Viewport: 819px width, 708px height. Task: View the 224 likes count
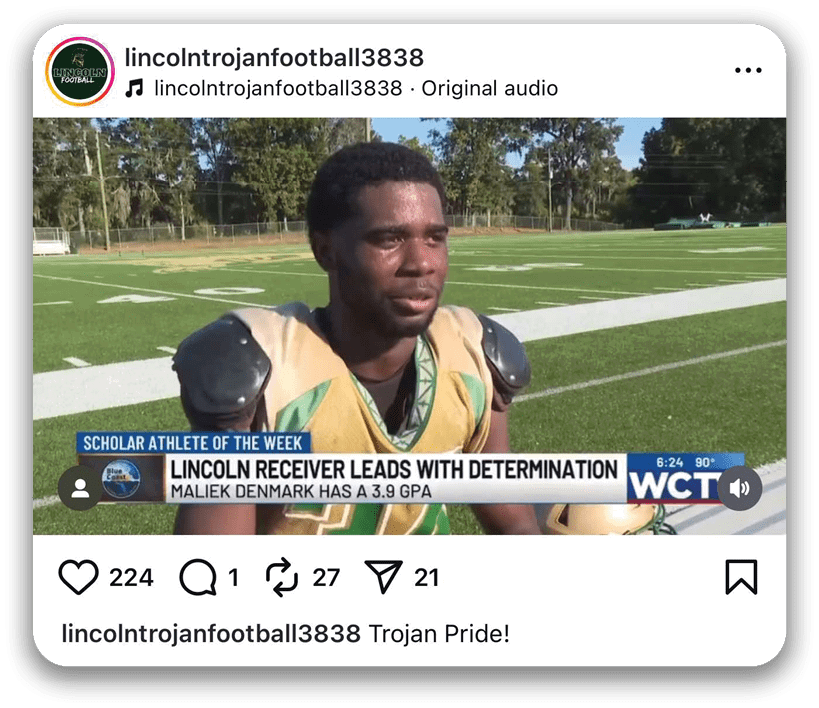click(131, 577)
